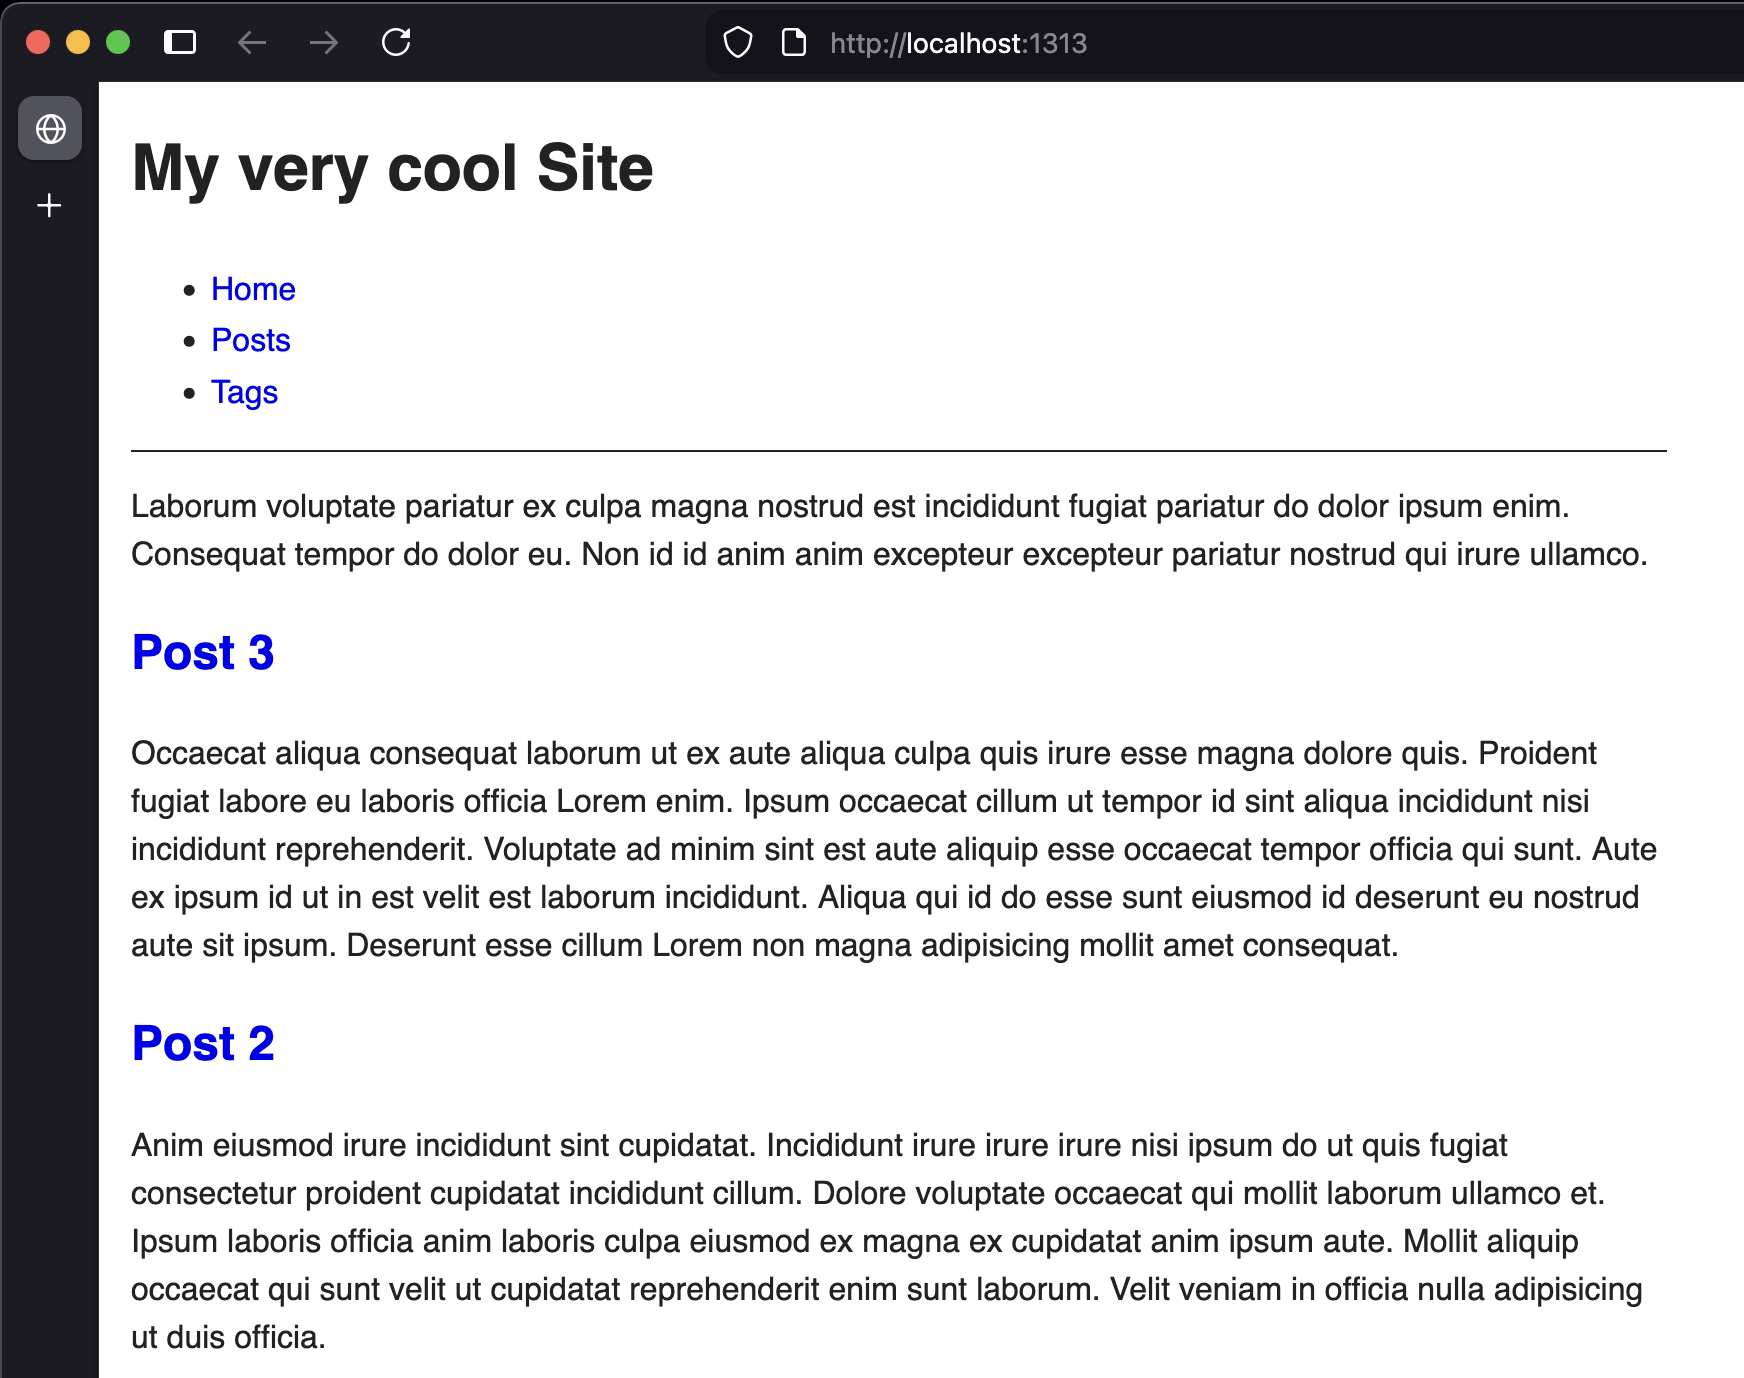Open the Home navigation link

coord(253,289)
